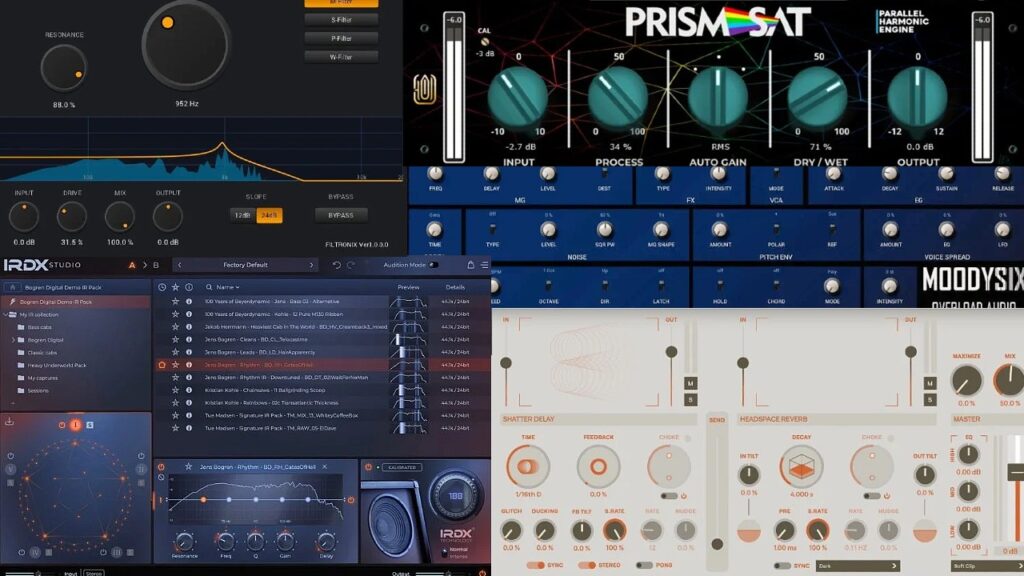Image resolution: width=1024 pixels, height=576 pixels.
Task: Select the W-Filter type in Filtronix
Action: click(x=341, y=57)
